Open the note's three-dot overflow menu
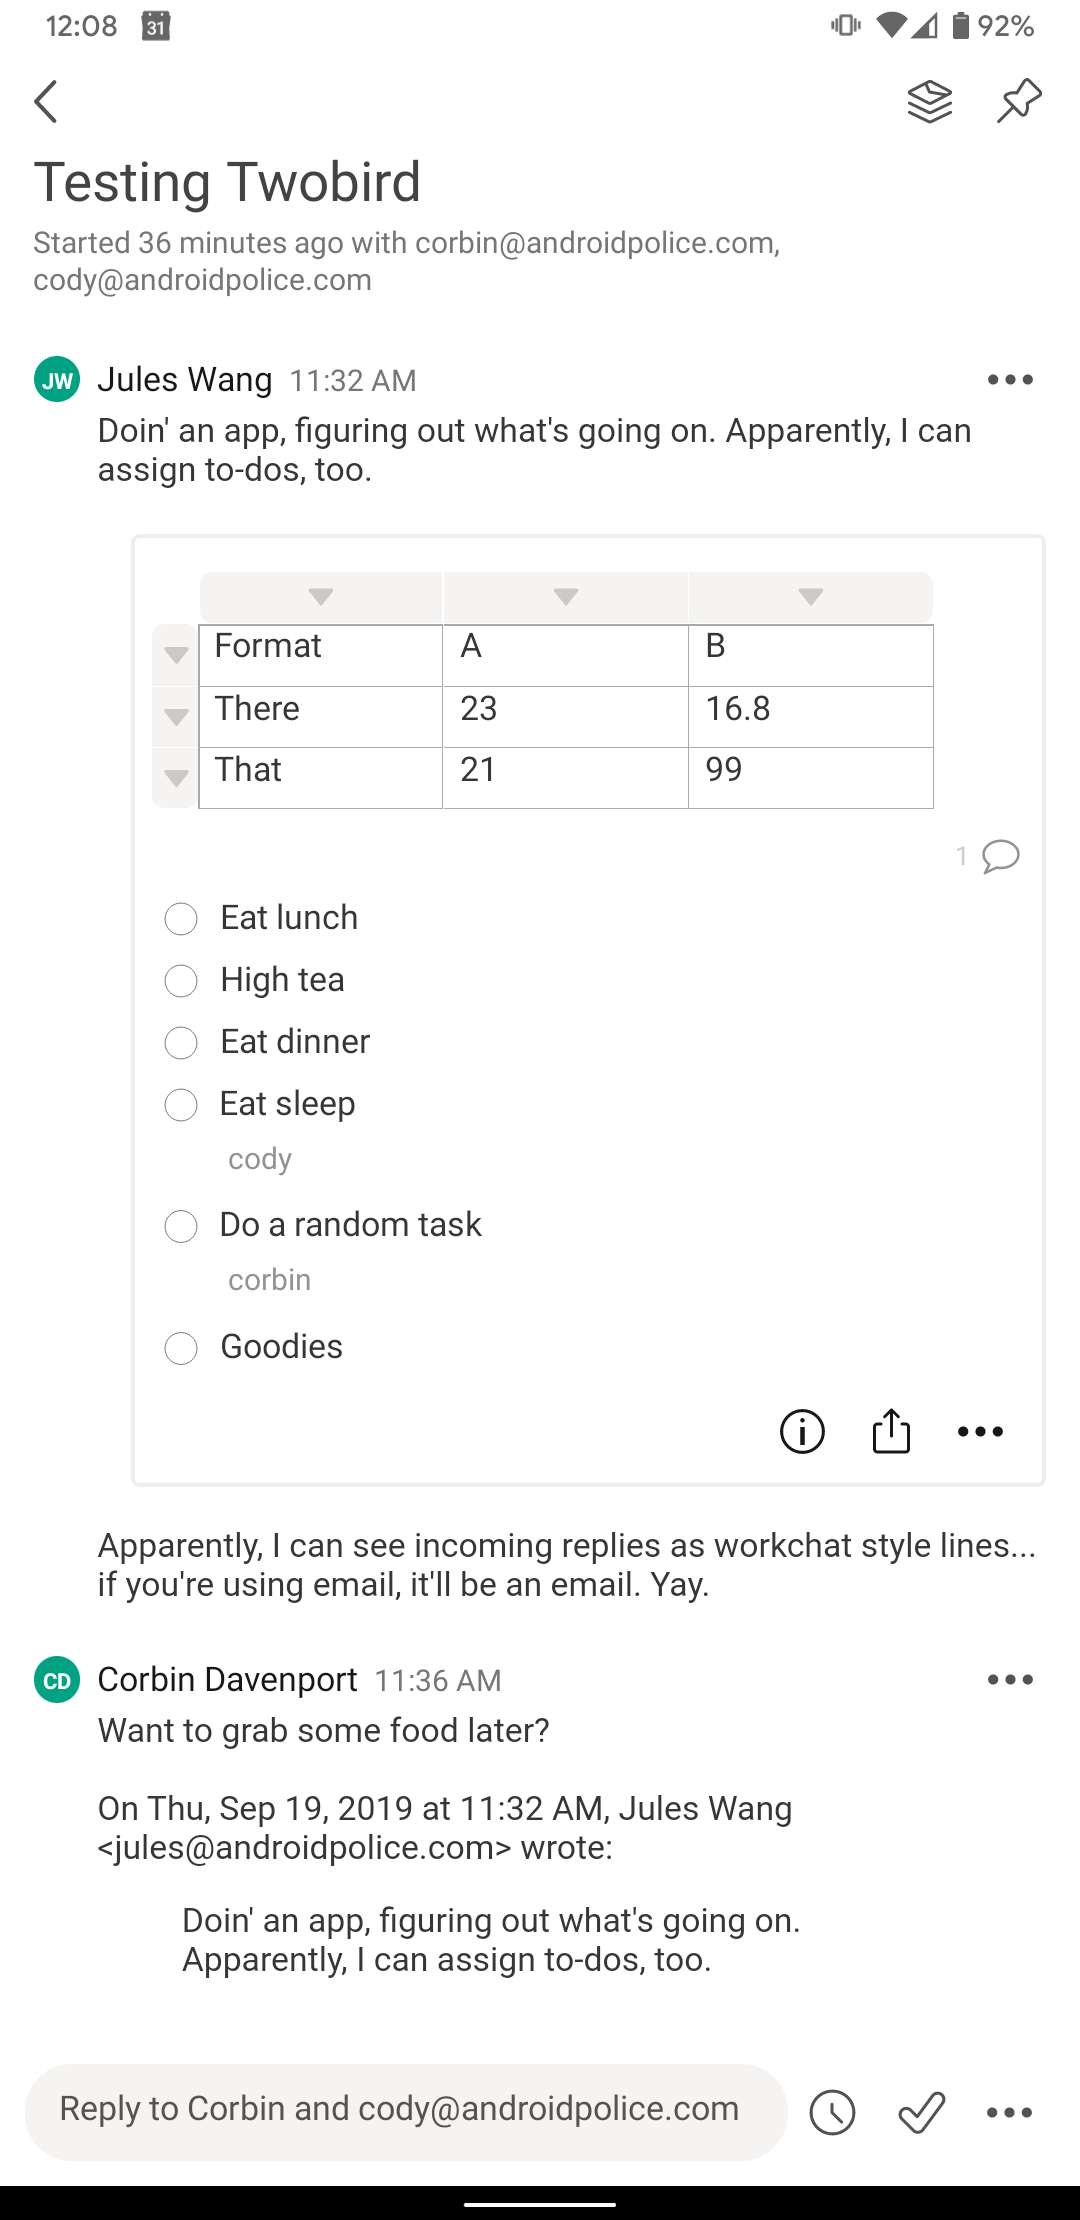 980,1431
